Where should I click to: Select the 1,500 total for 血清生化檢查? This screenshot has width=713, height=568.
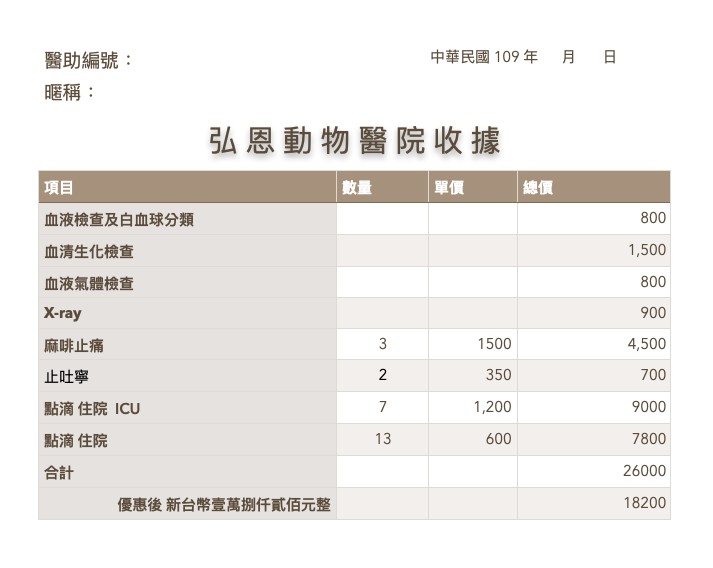click(x=647, y=250)
